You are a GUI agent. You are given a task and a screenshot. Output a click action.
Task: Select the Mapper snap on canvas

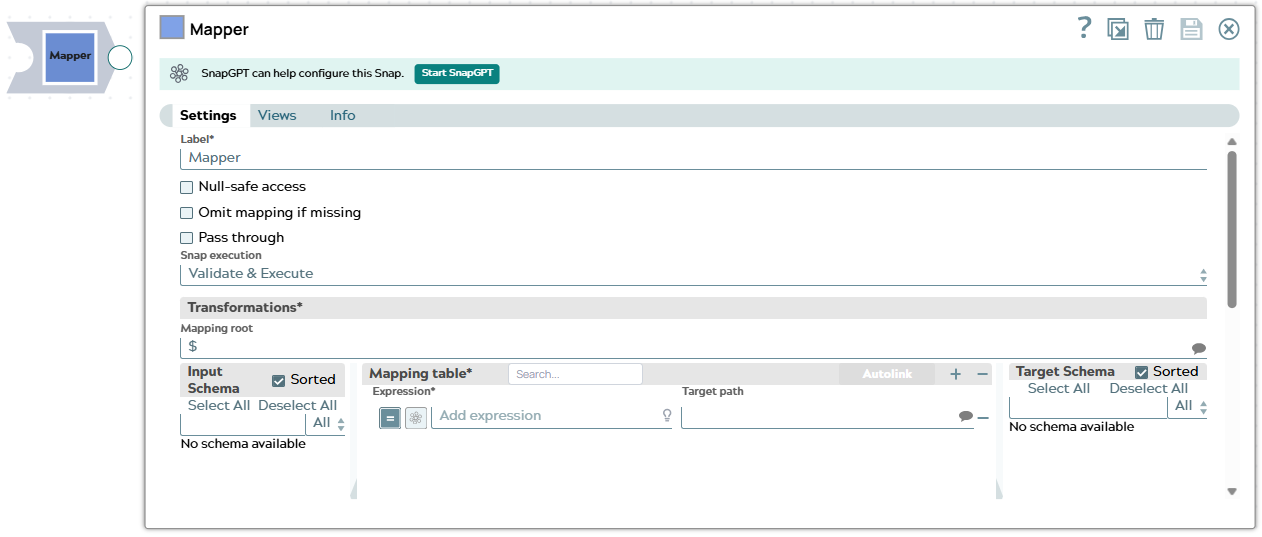tap(70, 57)
